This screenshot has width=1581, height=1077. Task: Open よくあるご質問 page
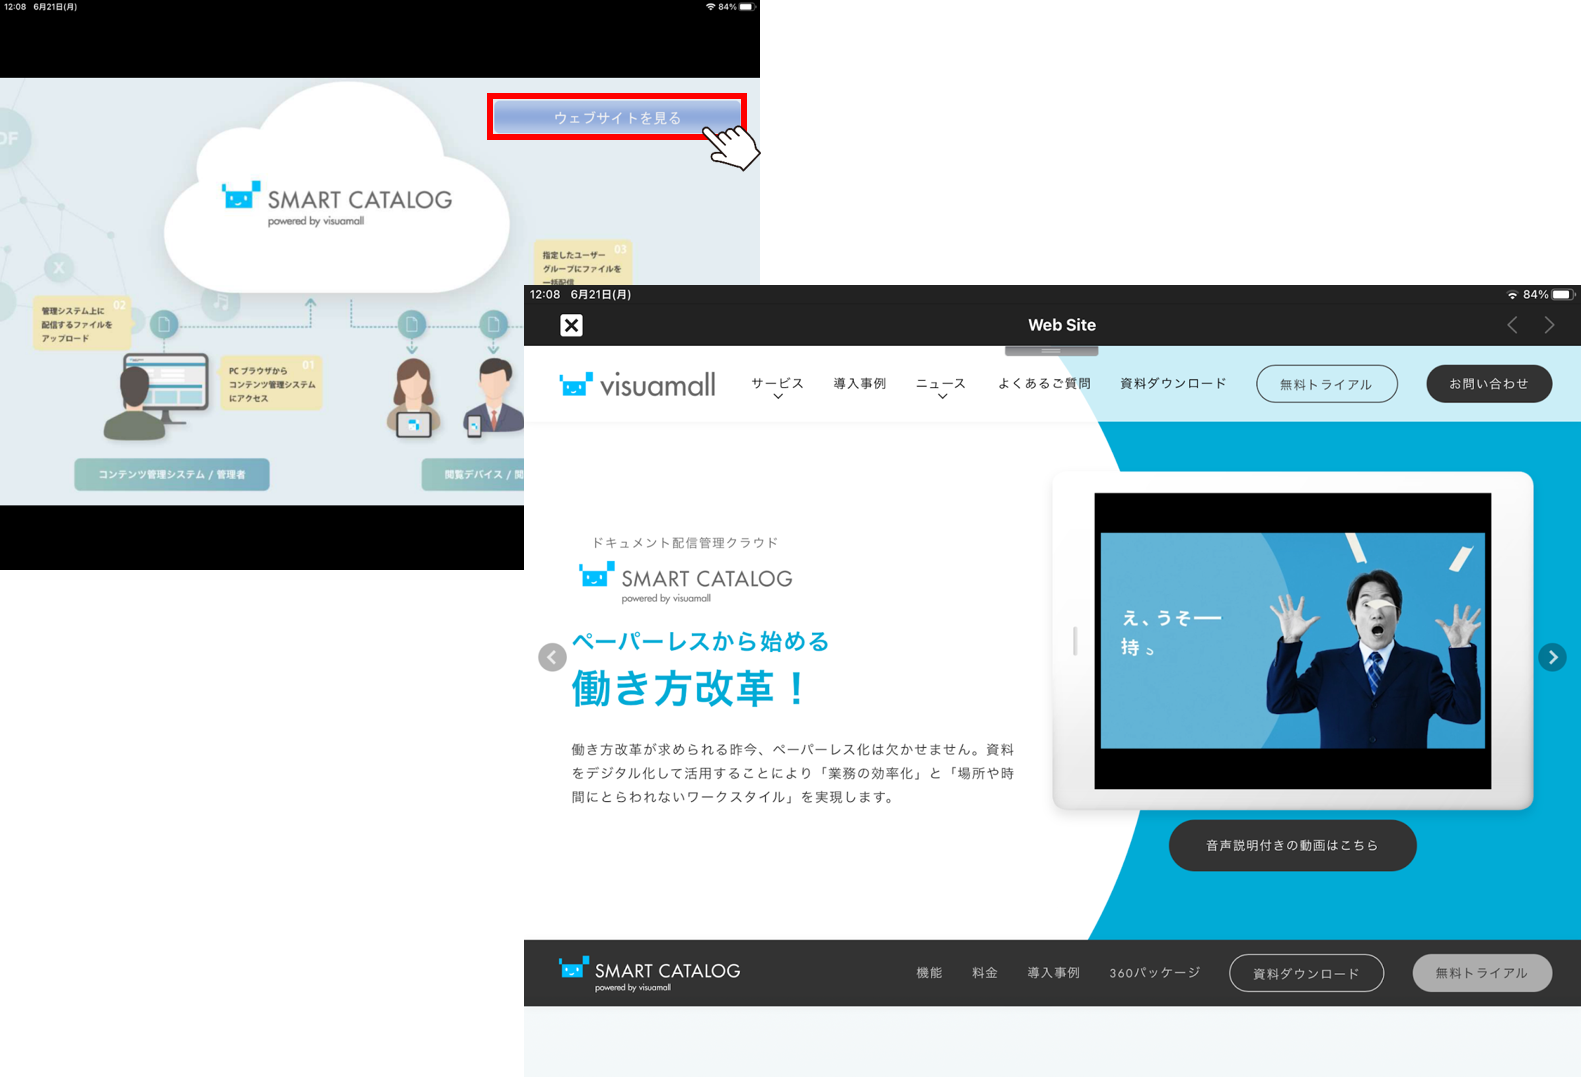point(1044,384)
